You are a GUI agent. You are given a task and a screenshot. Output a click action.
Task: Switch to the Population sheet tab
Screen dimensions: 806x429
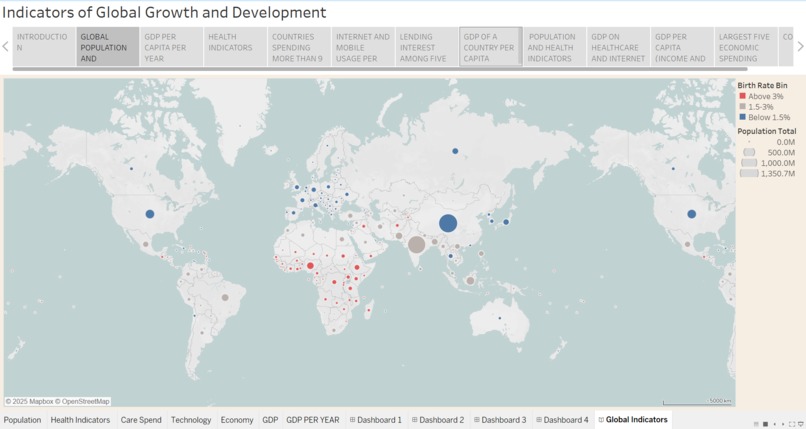pos(22,420)
